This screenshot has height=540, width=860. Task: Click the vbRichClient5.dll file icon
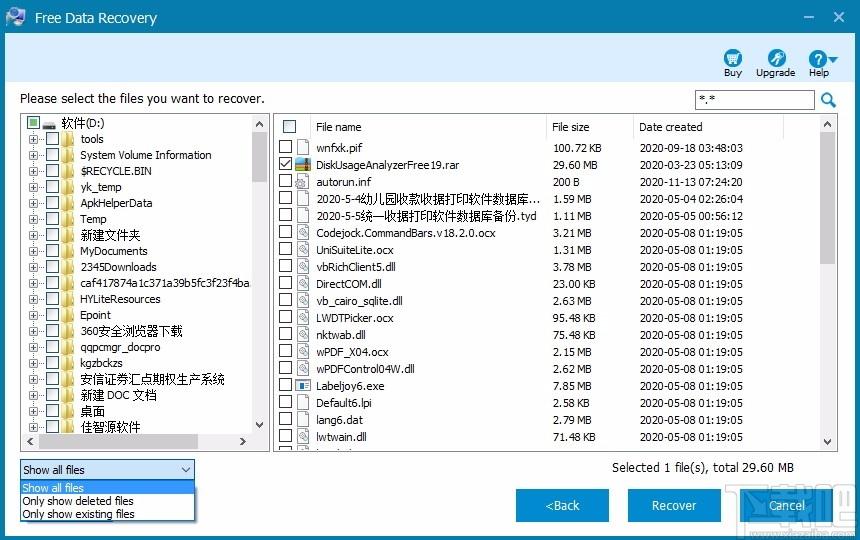[x=303, y=266]
